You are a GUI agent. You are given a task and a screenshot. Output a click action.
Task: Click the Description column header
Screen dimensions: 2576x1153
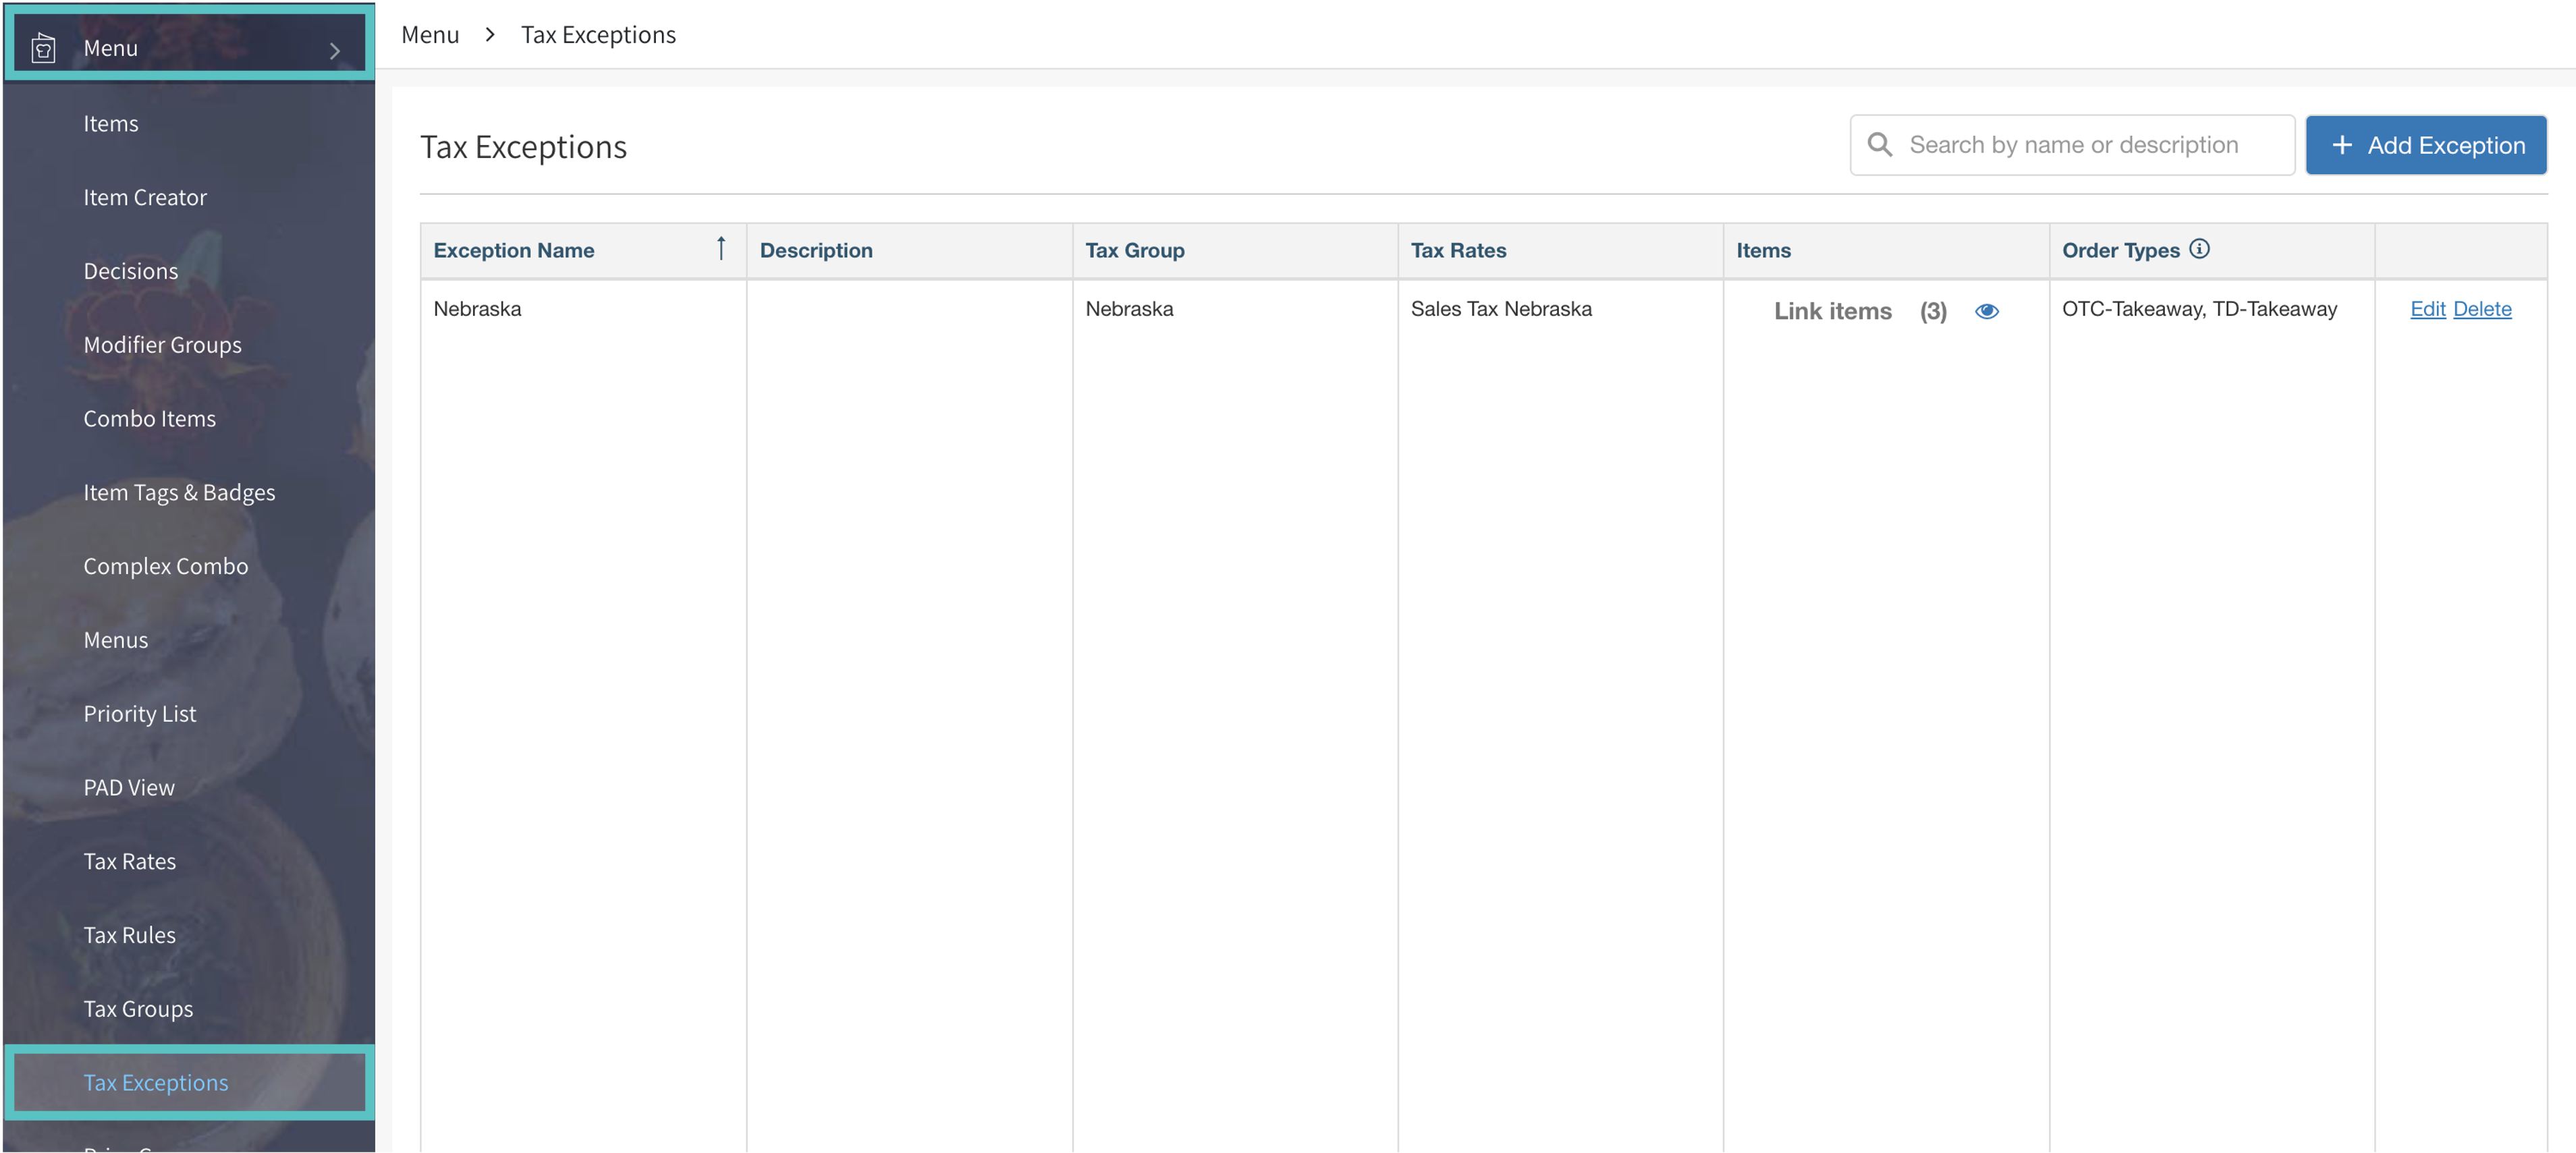[816, 251]
